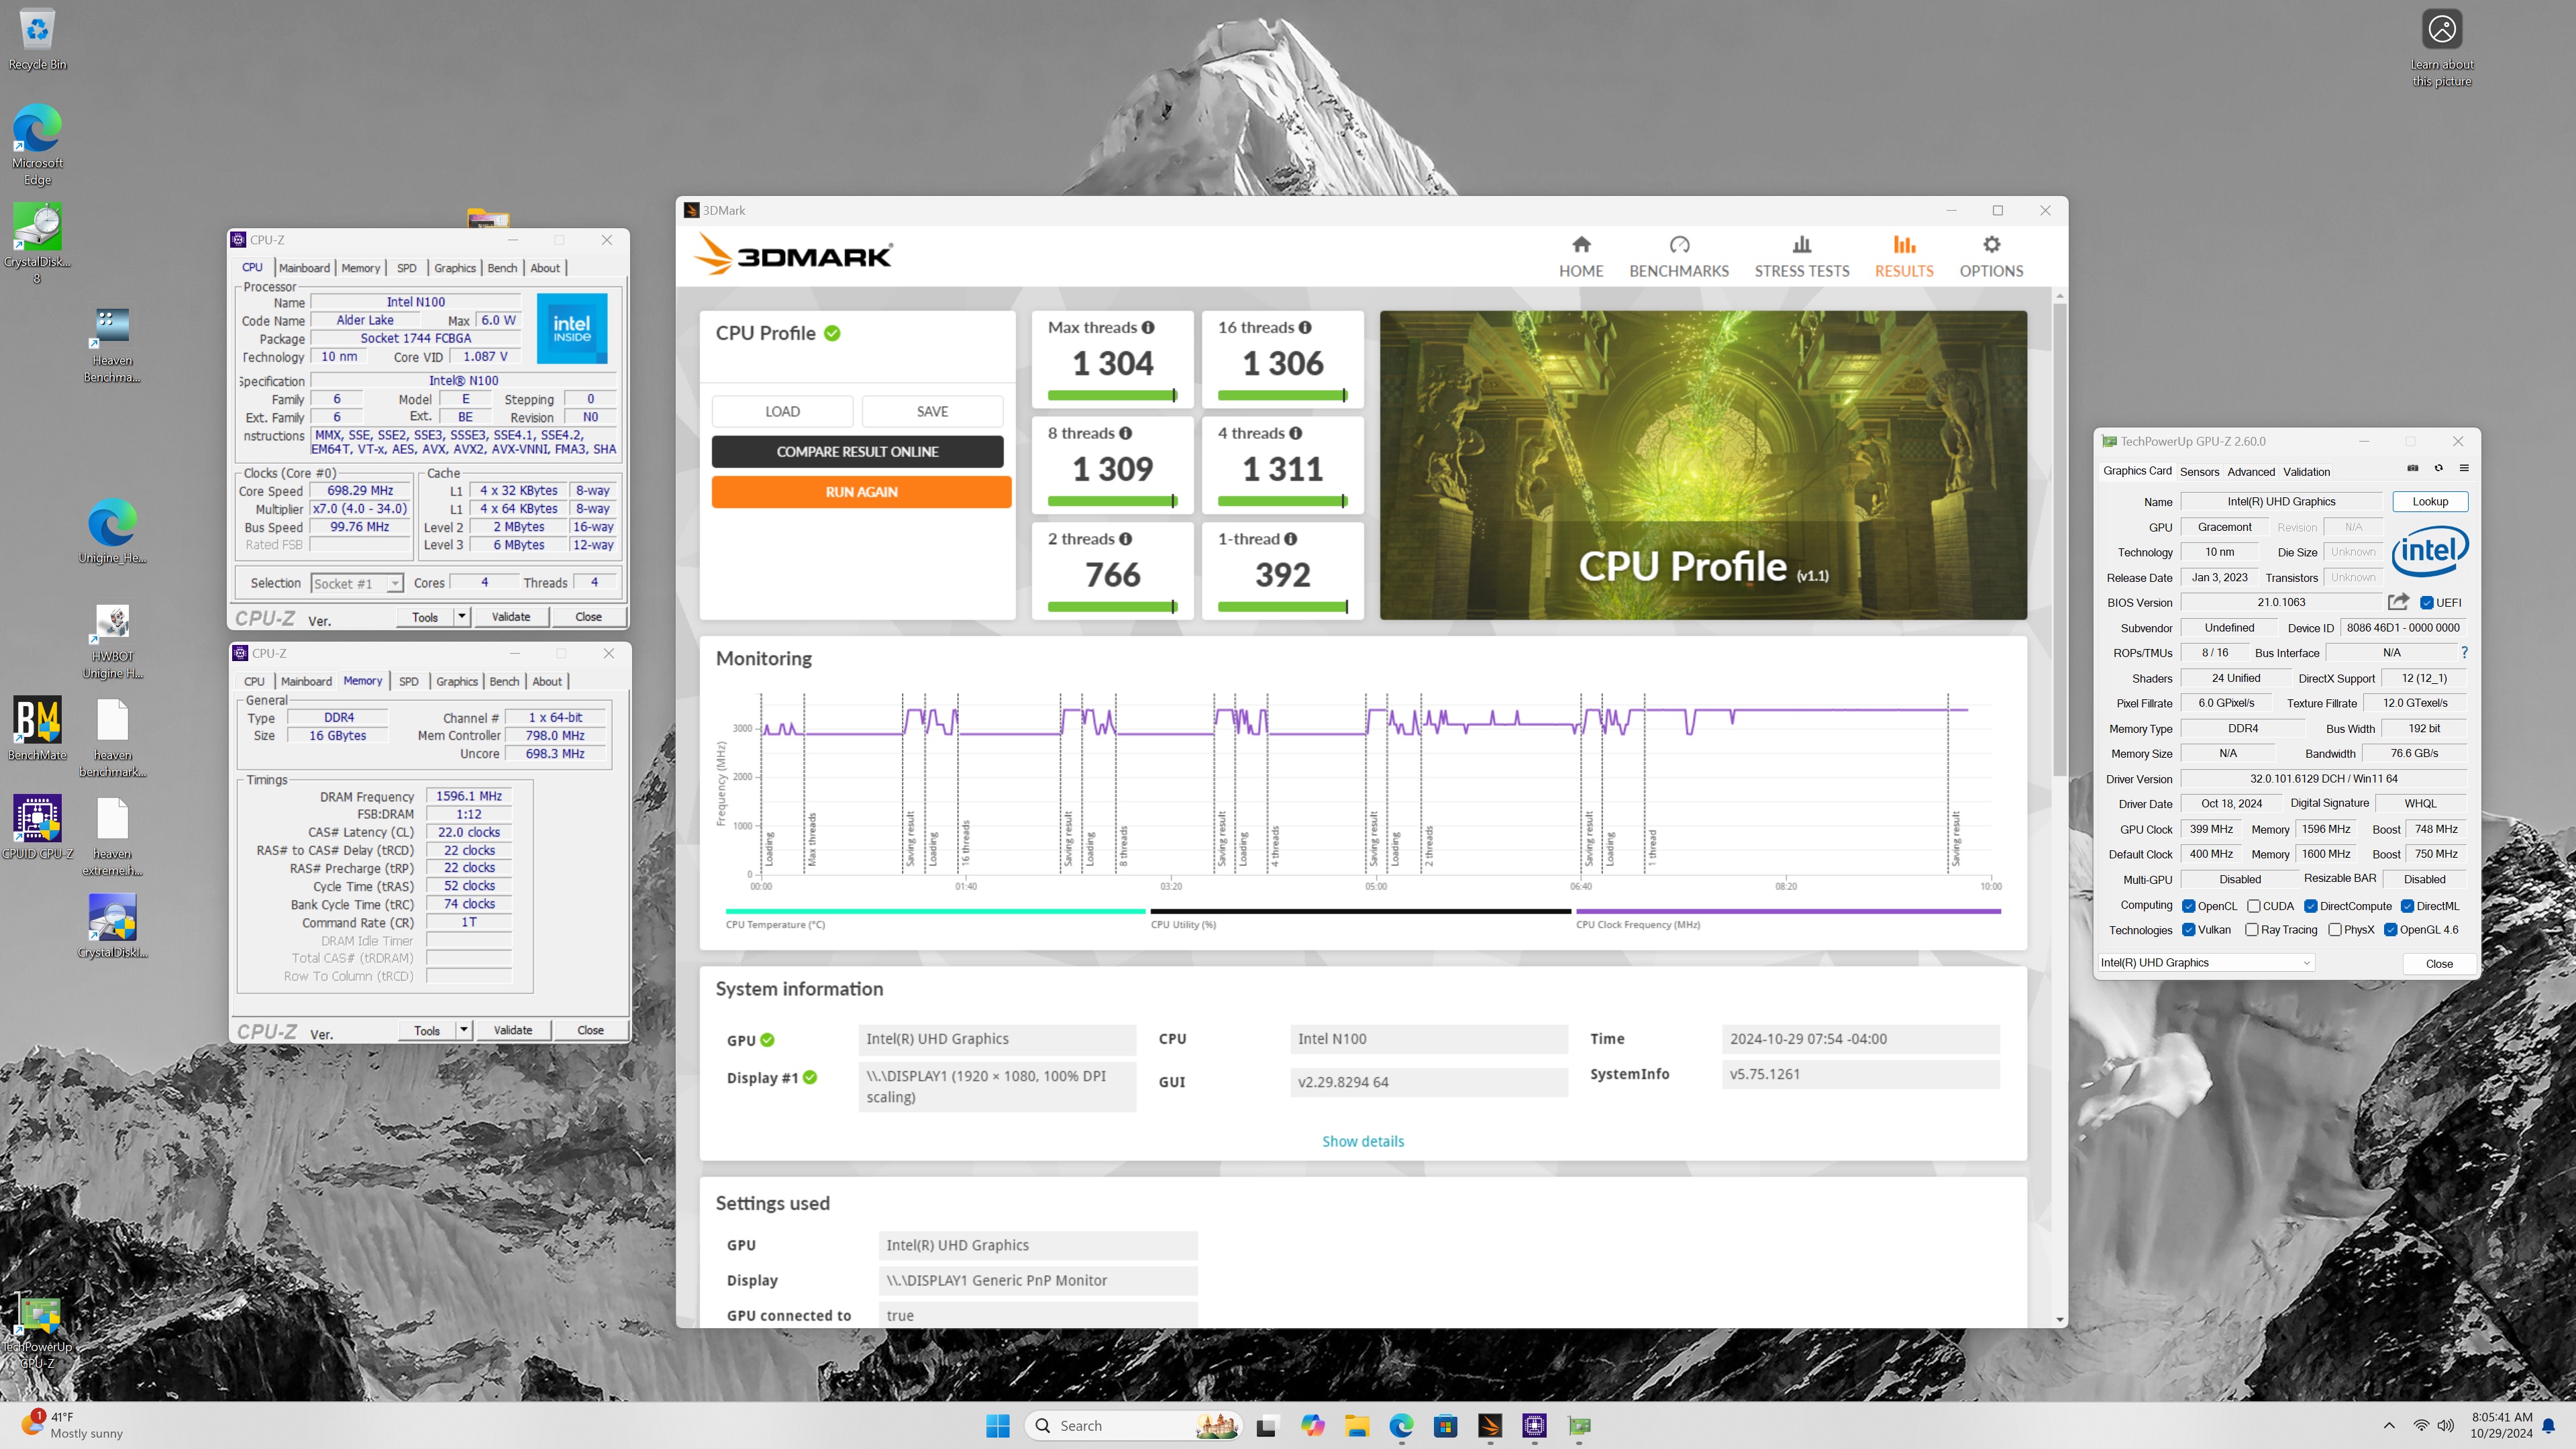The image size is (2576, 1449).
Task: Switch to Sensors tab in GPU-Z
Action: [2199, 471]
